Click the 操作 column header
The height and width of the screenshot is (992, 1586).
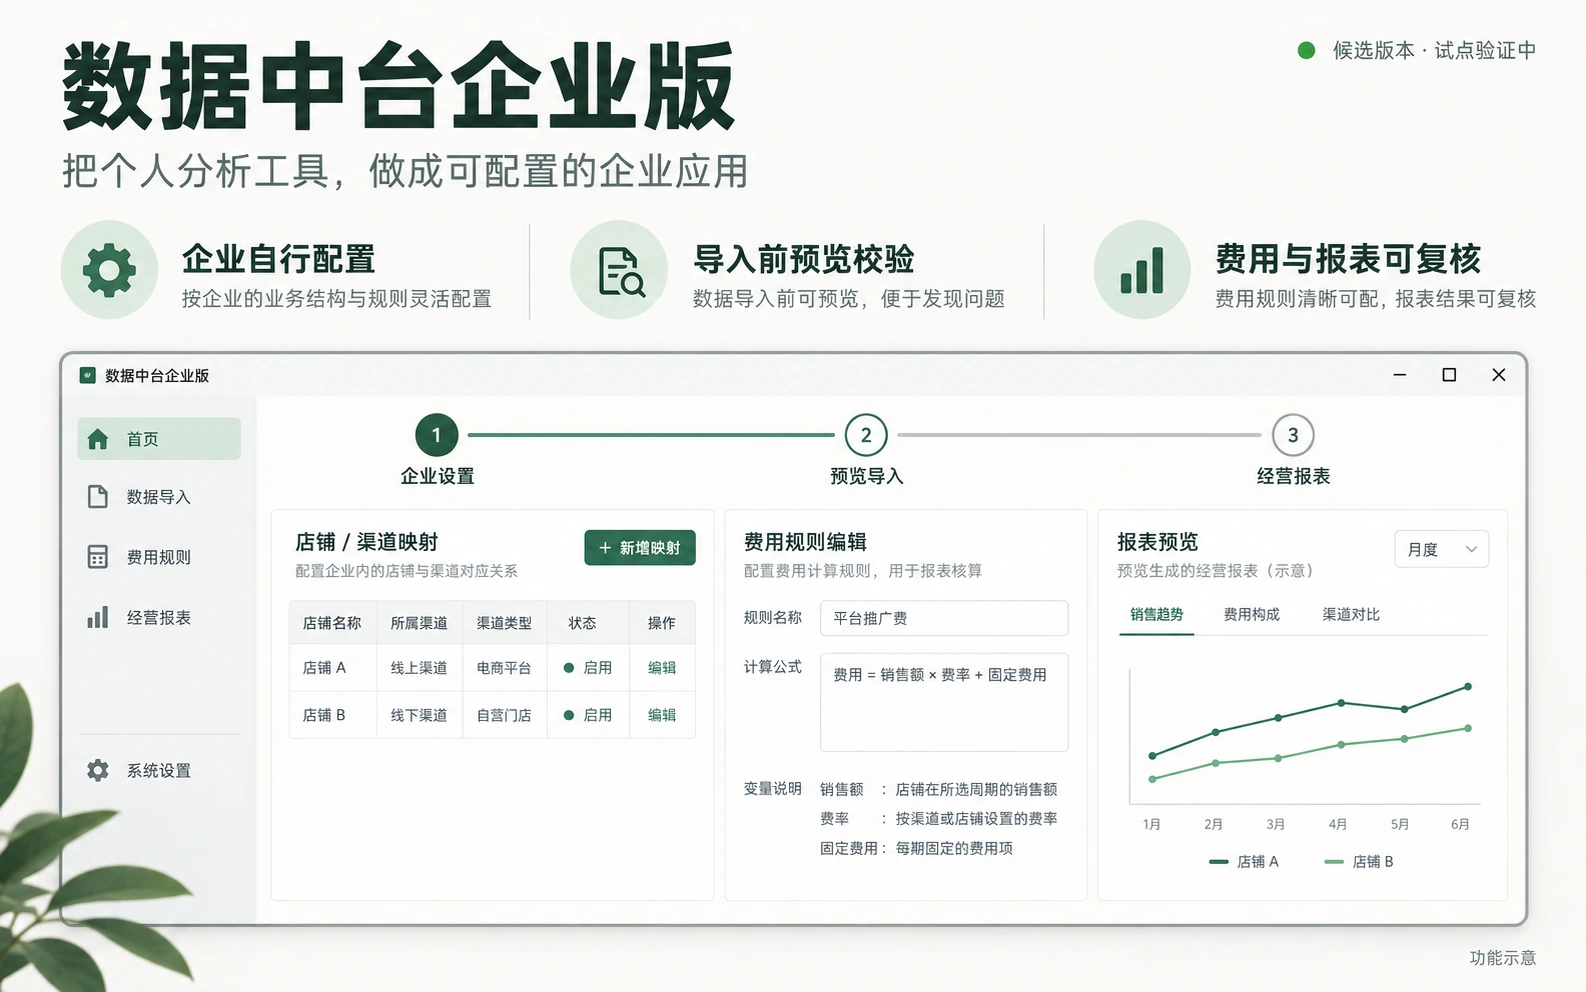point(662,623)
